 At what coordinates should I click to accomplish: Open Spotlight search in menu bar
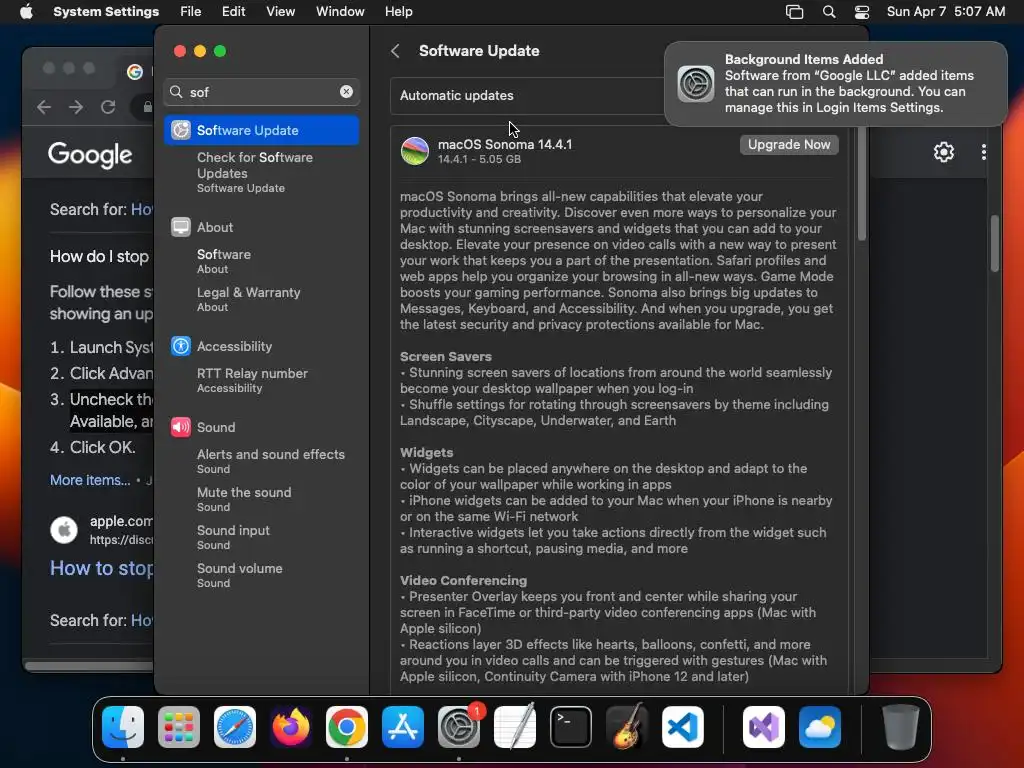click(829, 12)
